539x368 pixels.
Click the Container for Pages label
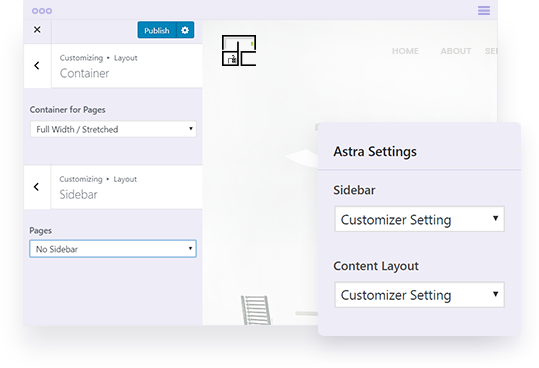[67, 110]
